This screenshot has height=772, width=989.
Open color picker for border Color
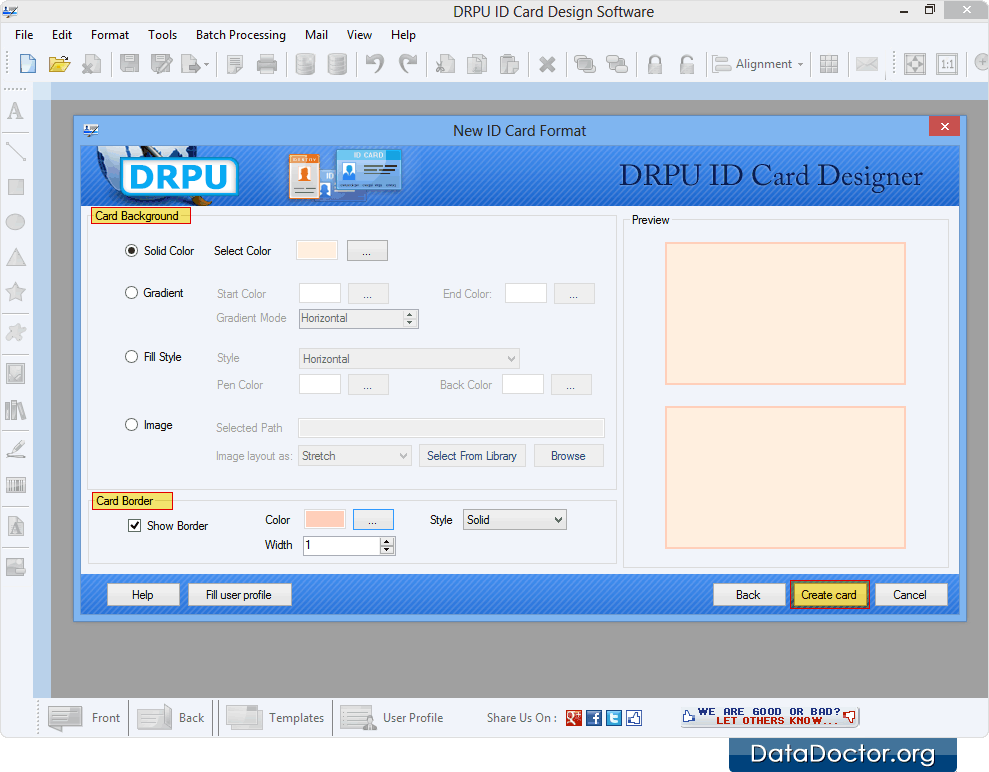373,520
